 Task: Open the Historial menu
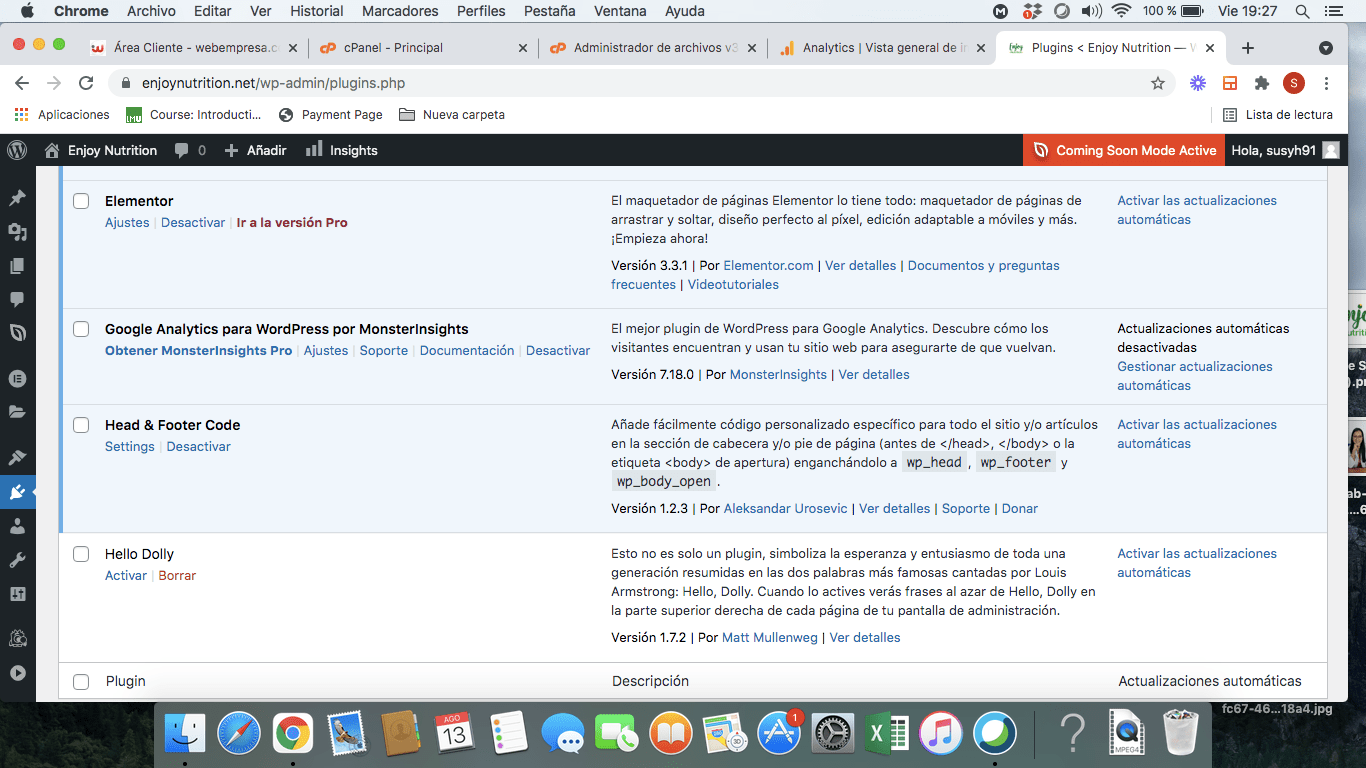(x=316, y=11)
